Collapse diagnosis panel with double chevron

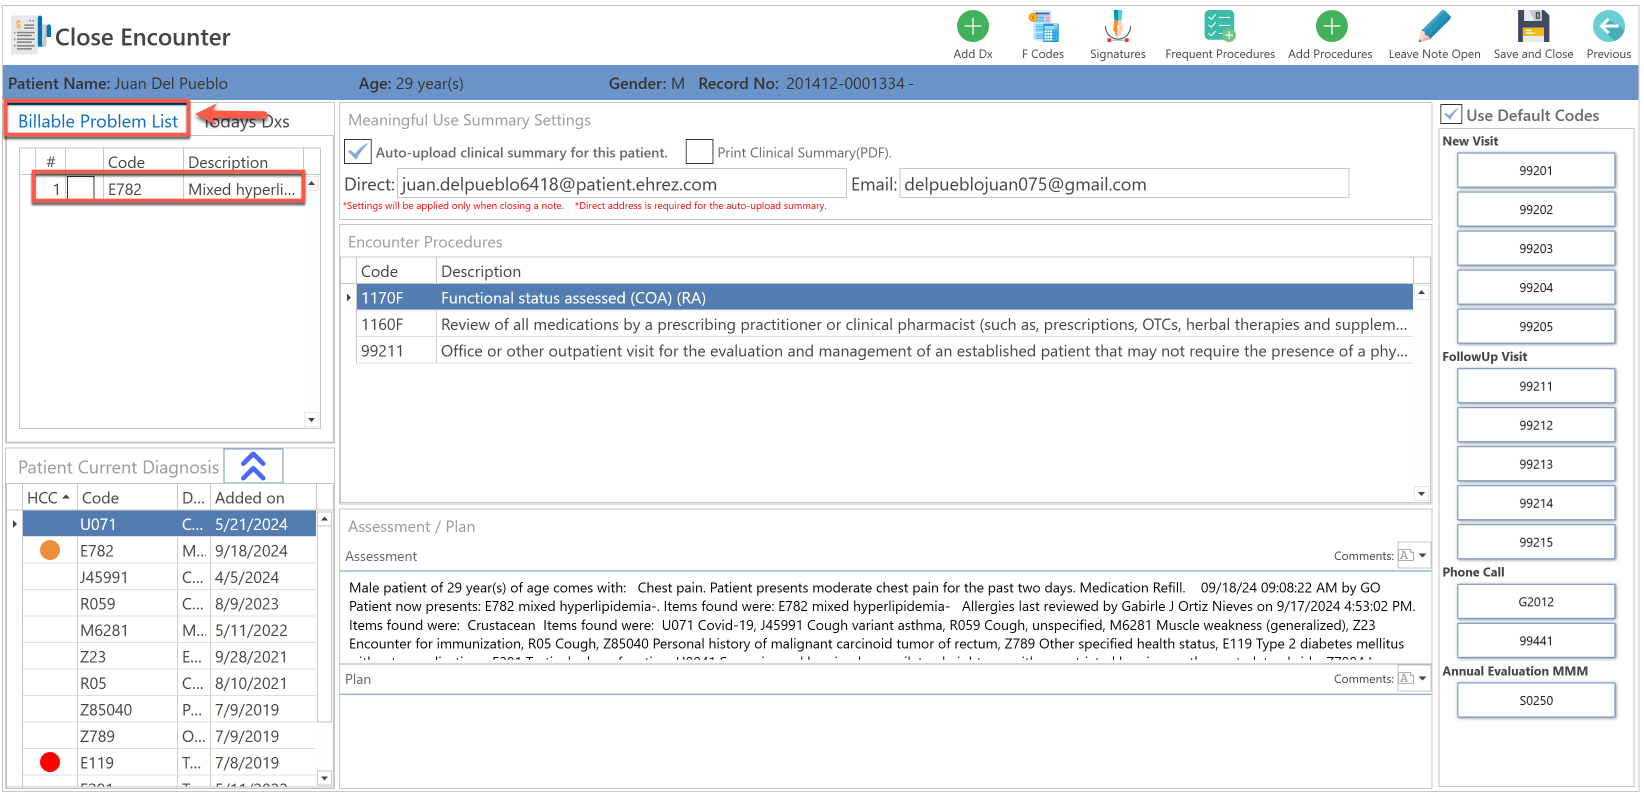(x=253, y=466)
